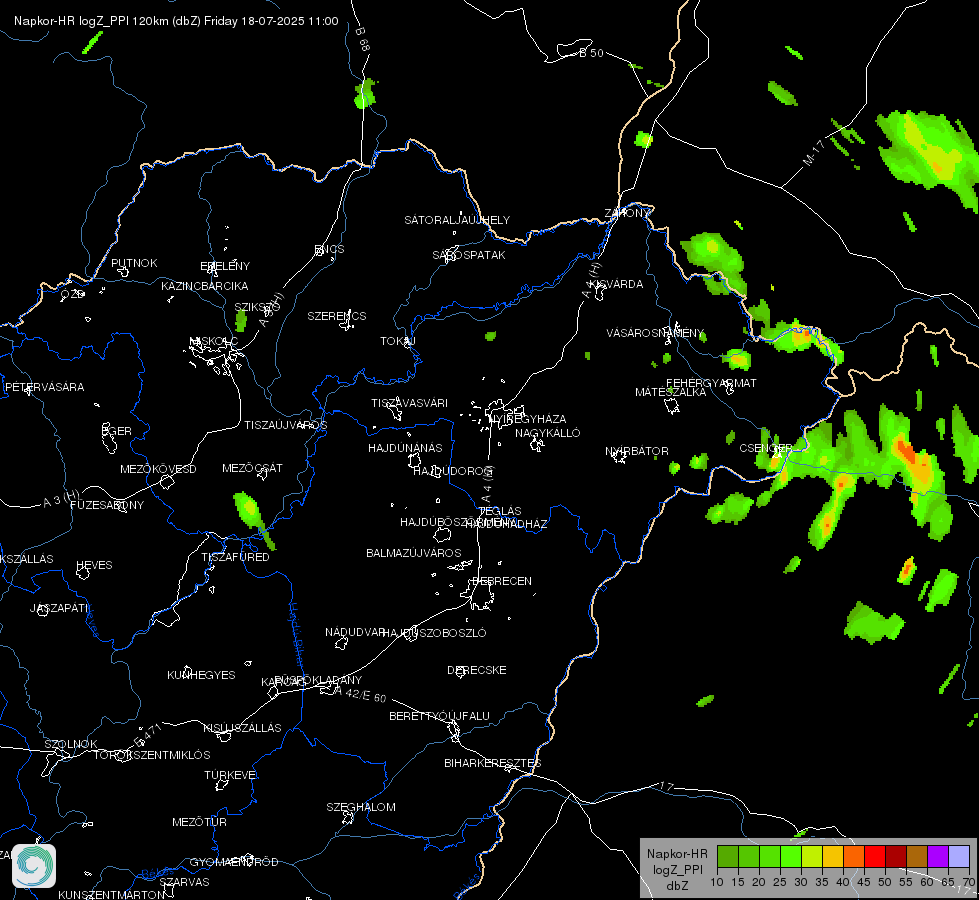Click the SAROSPATAK town label

(469, 255)
